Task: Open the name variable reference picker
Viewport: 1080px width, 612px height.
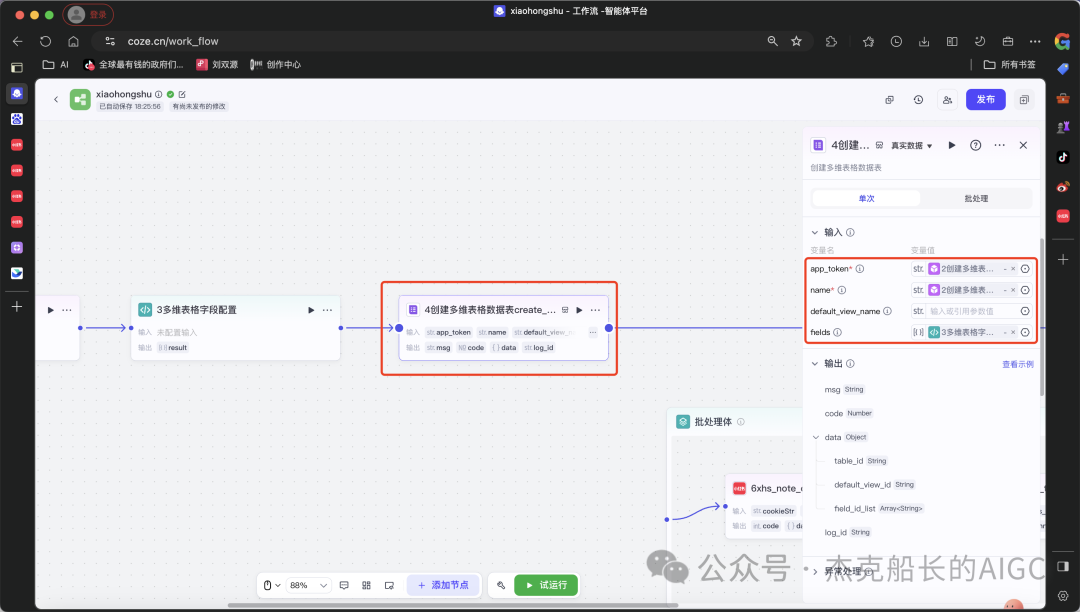Action: (x=1025, y=291)
